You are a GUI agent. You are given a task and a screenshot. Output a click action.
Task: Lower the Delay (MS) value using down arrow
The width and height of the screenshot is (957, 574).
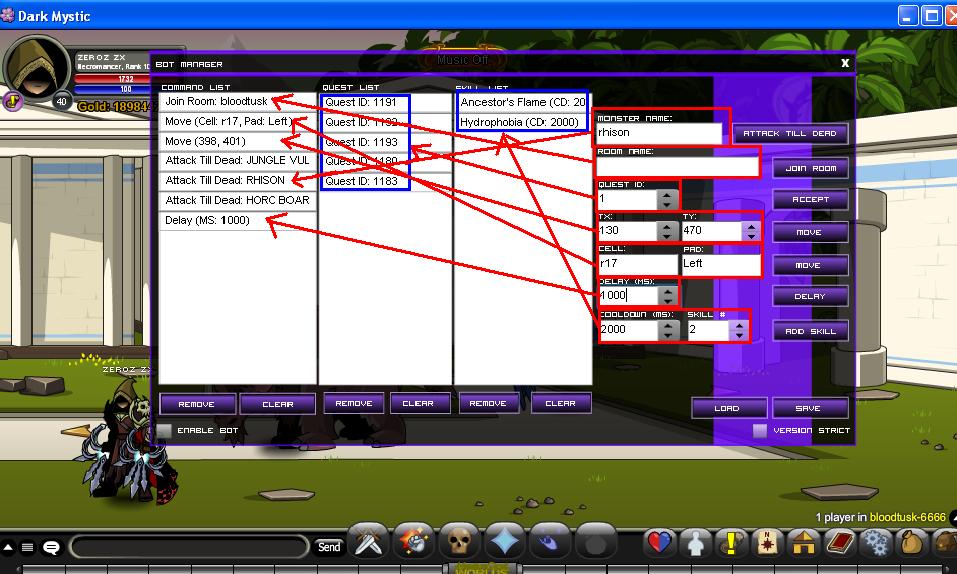[668, 301]
